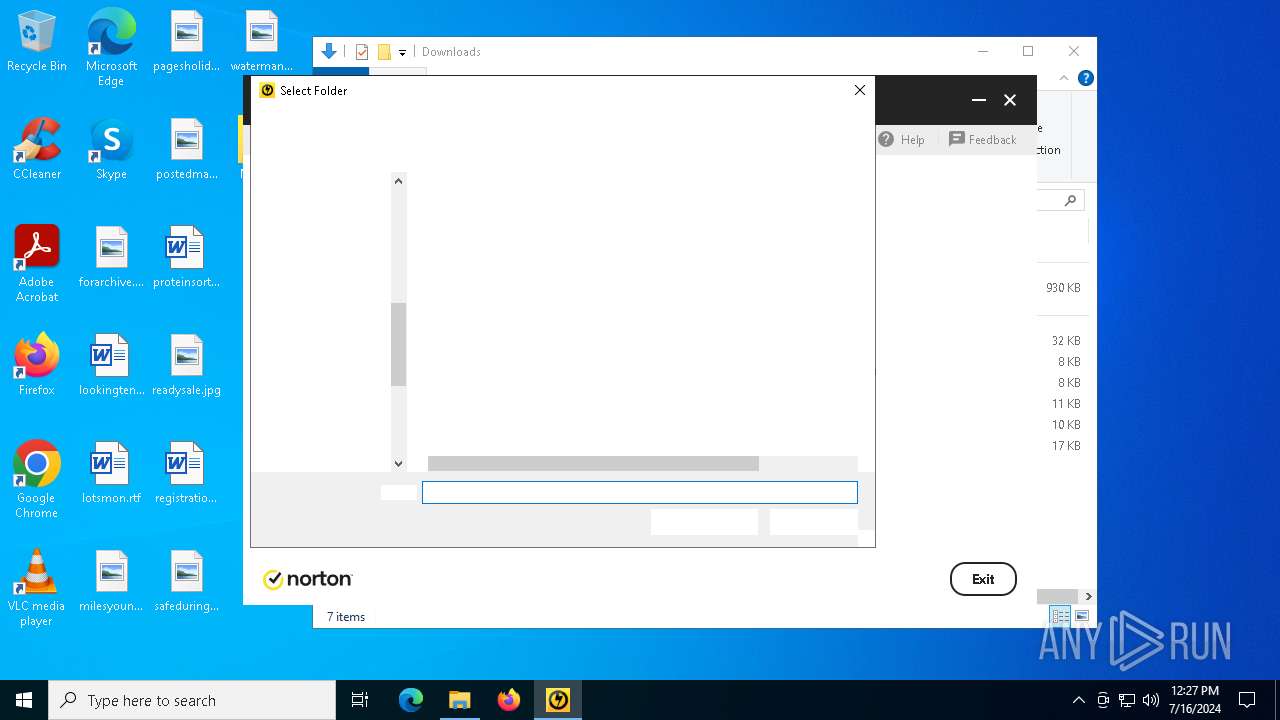Image resolution: width=1280 pixels, height=720 pixels.
Task: Switch Explorer to large icons view
Action: tap(1082, 617)
